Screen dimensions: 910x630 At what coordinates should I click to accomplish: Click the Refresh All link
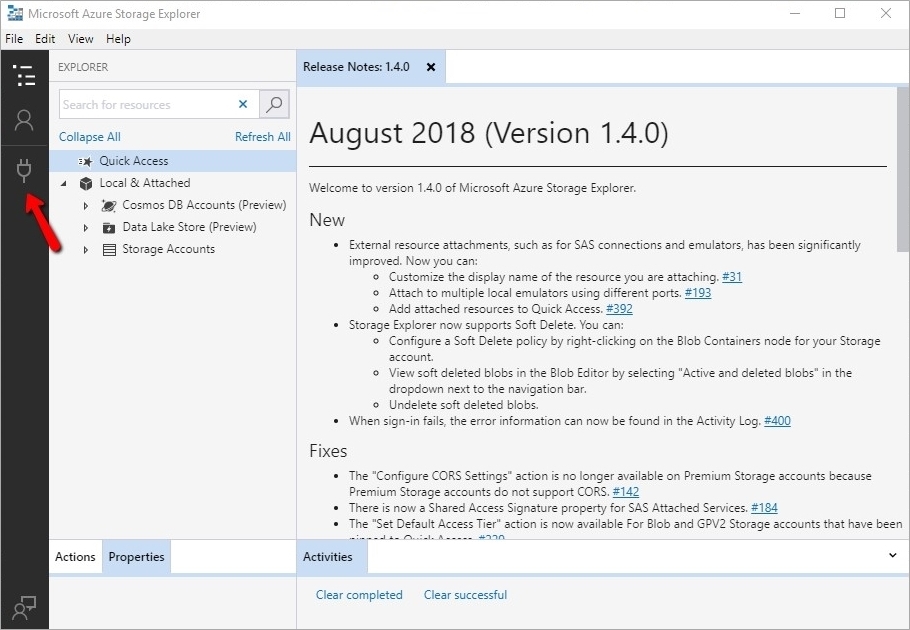pyautogui.click(x=262, y=137)
